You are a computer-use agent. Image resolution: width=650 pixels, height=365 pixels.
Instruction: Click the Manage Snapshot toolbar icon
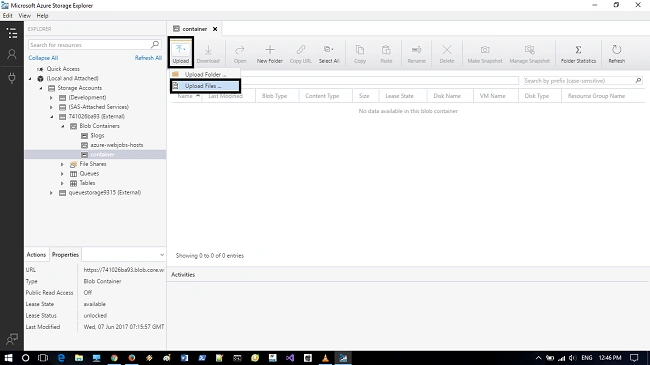point(529,54)
